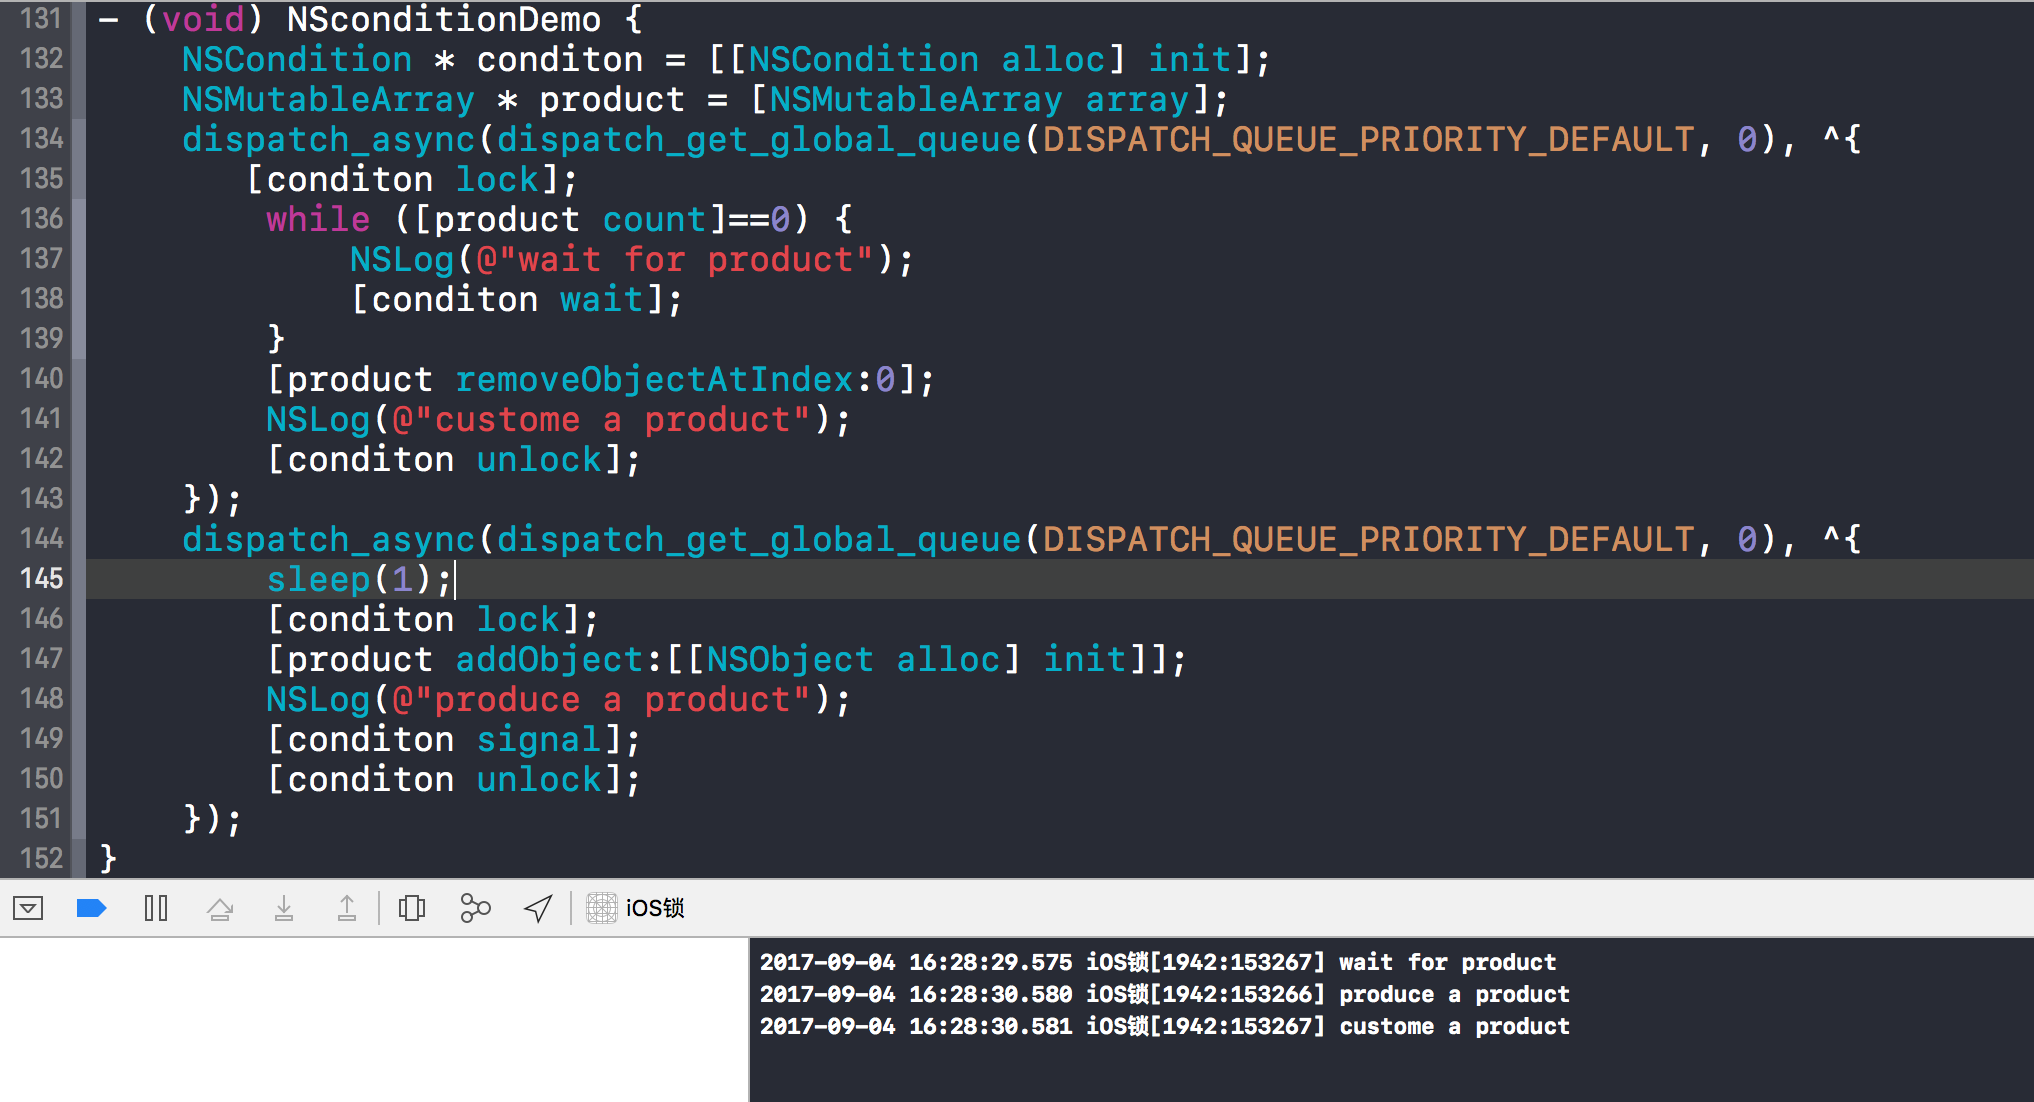
Task: Click the Step Over debug icon
Action: pyautogui.click(x=220, y=908)
